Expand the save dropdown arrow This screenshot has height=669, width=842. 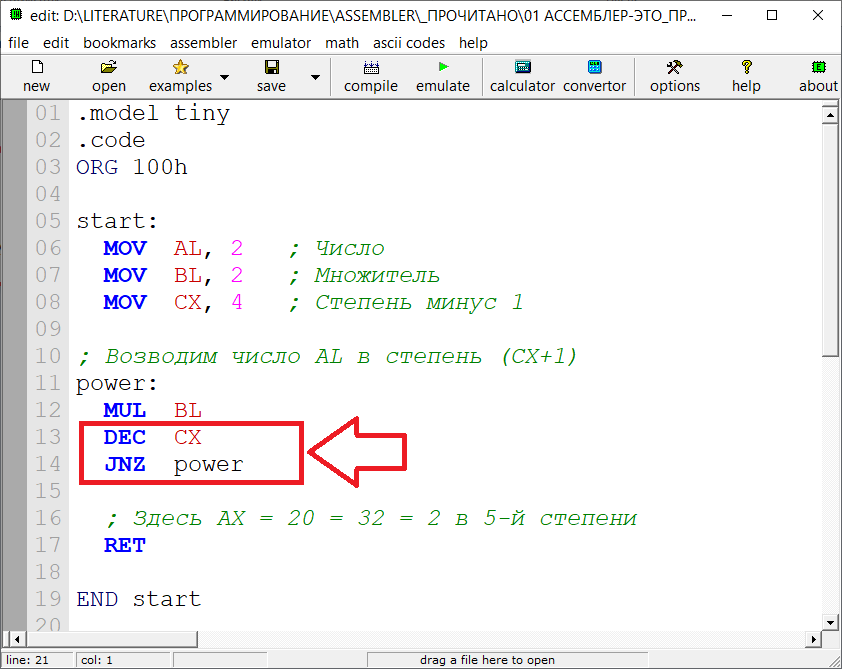click(316, 77)
